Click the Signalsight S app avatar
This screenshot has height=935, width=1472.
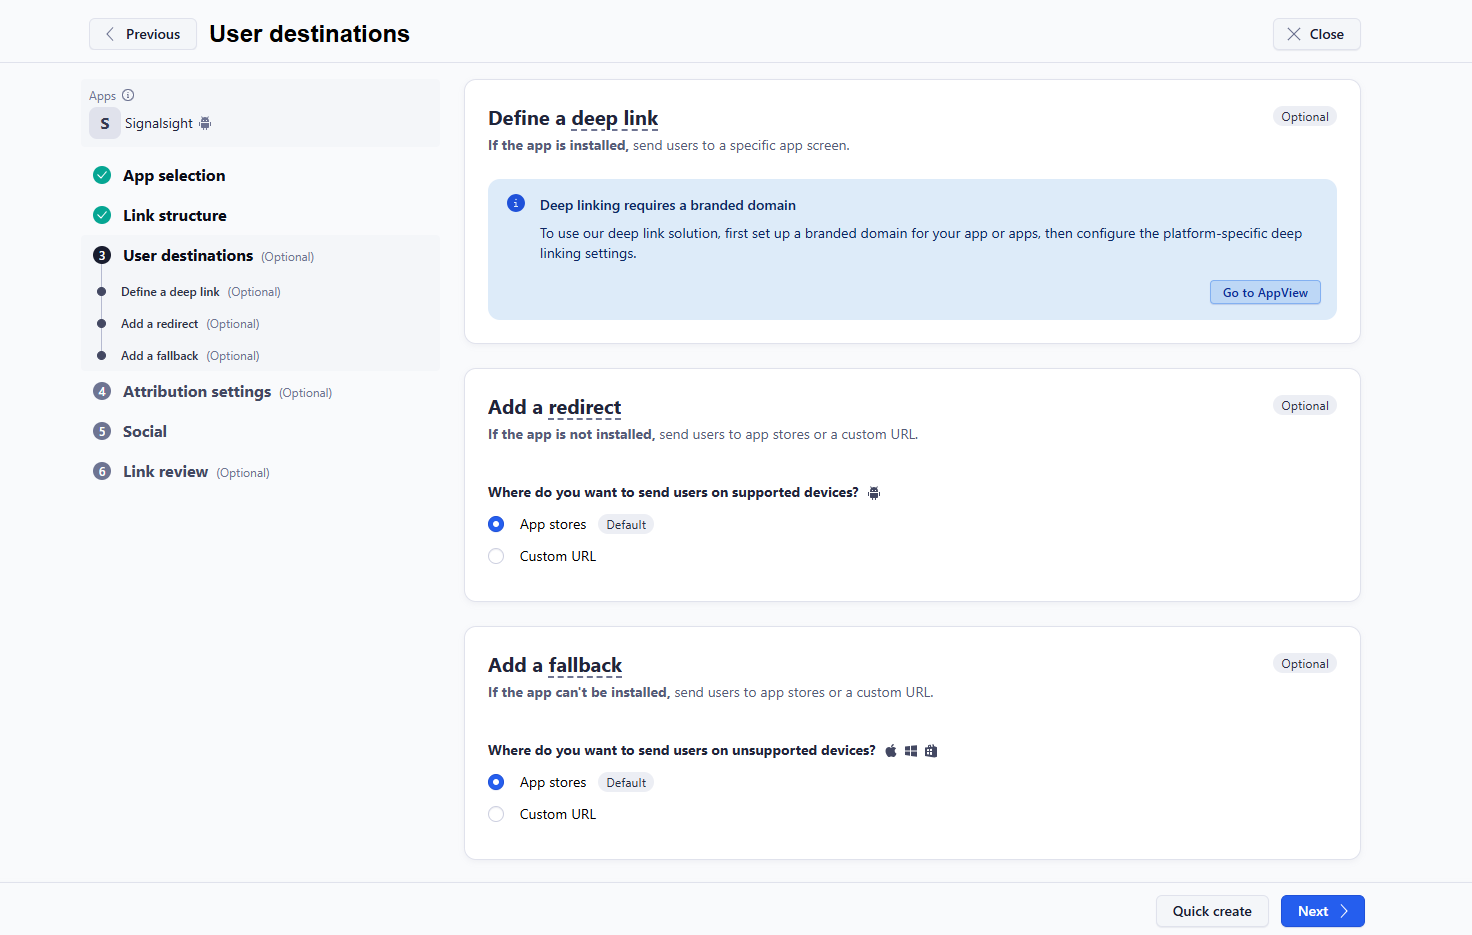point(105,123)
